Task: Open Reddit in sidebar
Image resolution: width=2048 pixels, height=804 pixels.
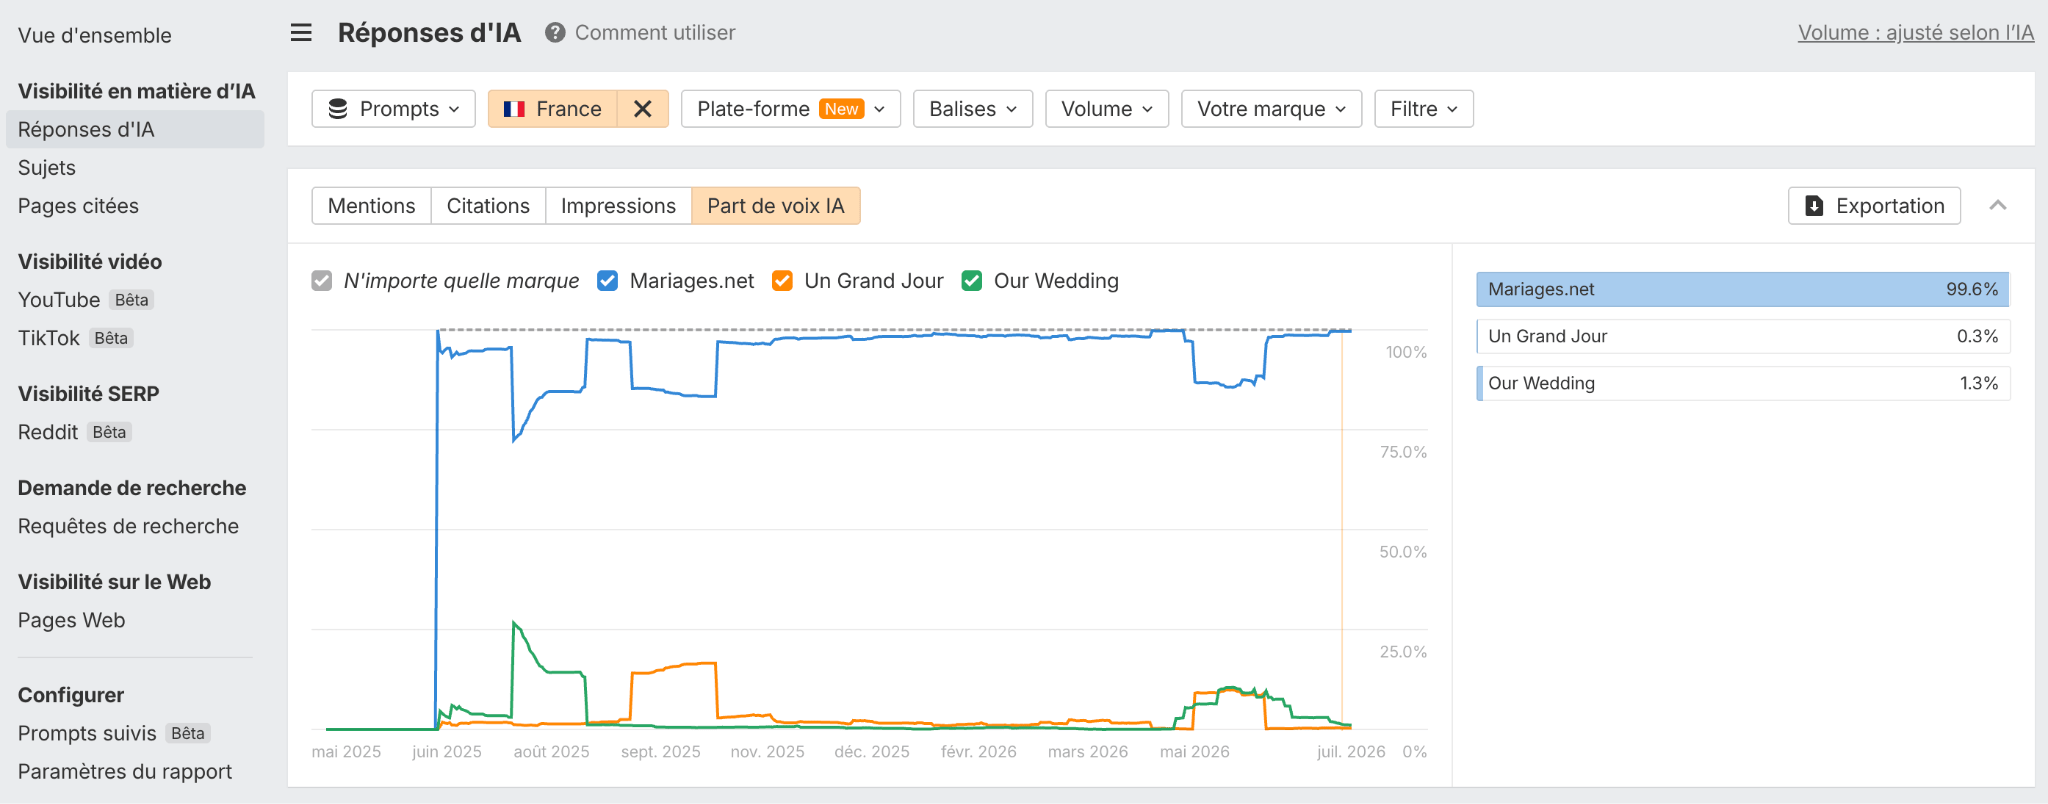Action: point(48,432)
